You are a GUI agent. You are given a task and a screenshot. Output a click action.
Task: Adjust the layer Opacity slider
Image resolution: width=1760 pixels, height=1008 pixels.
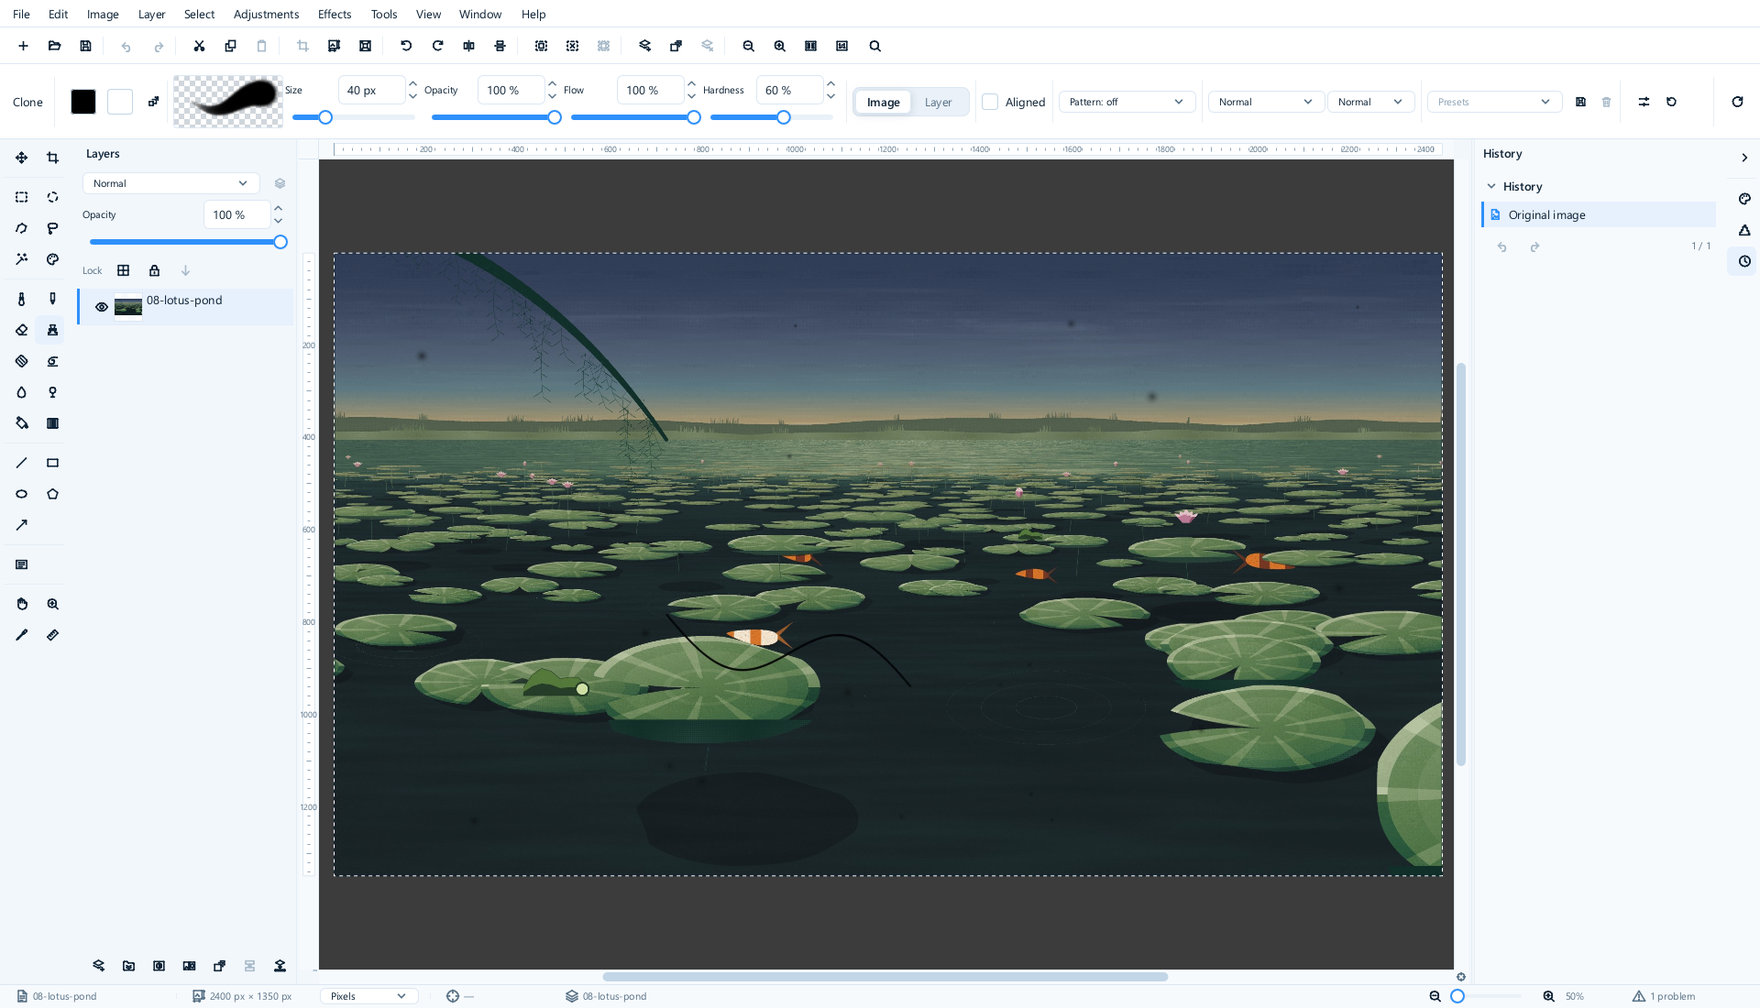pyautogui.click(x=186, y=242)
